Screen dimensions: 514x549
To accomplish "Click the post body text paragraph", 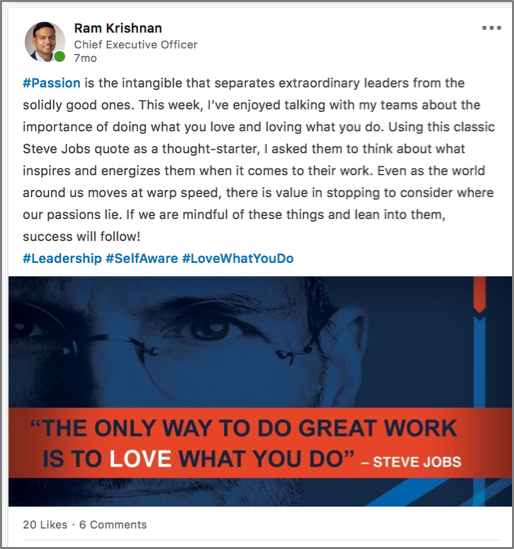I will tap(259, 160).
